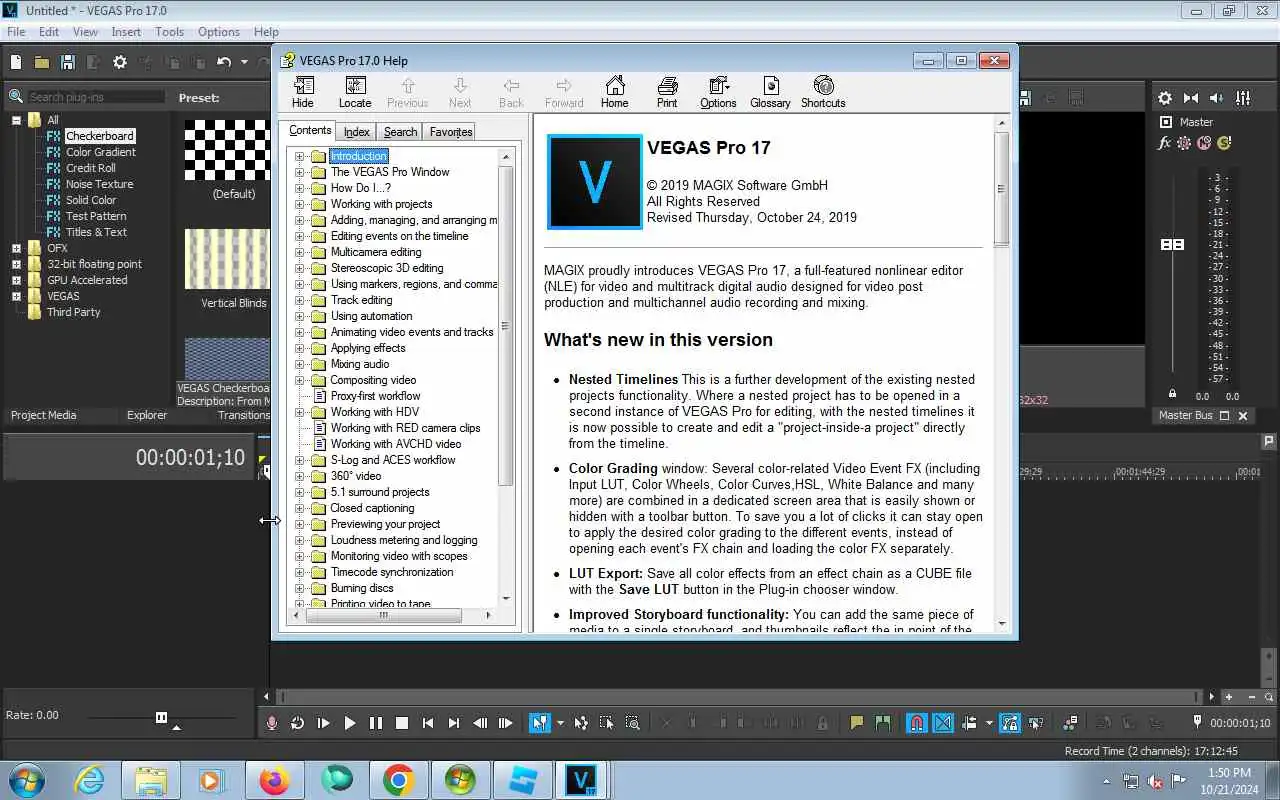Viewport: 1280px width, 800px height.
Task: Select the Zoom Edit tool
Action: pos(632,723)
